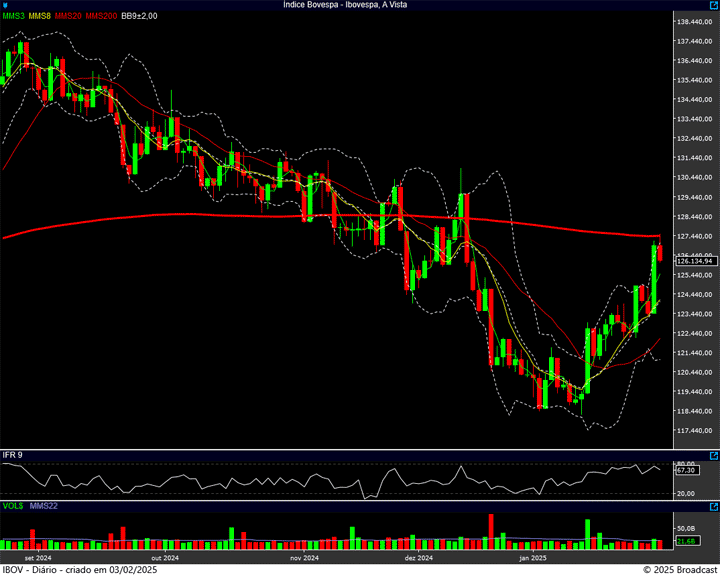
Task: Pop out the VOL$ volume panel
Action: [714, 507]
